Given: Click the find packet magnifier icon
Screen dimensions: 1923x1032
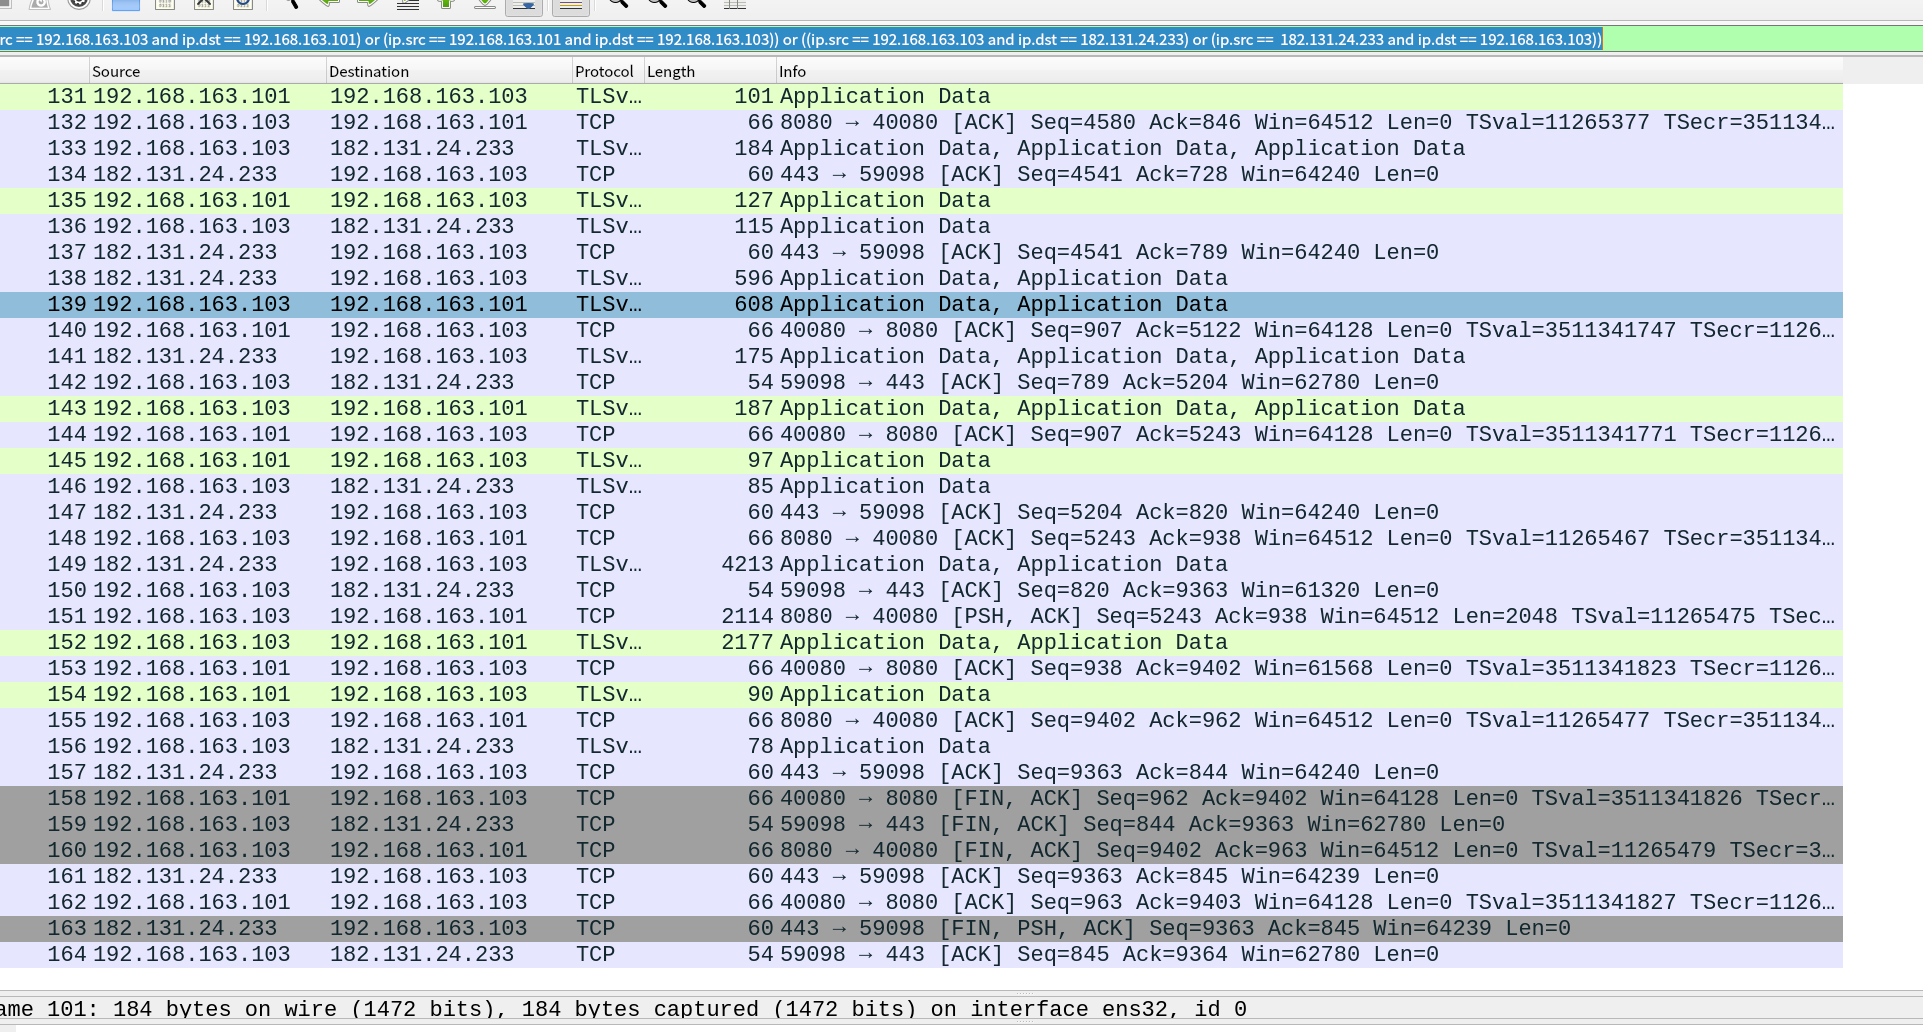Looking at the screenshot, I should tap(291, 4).
